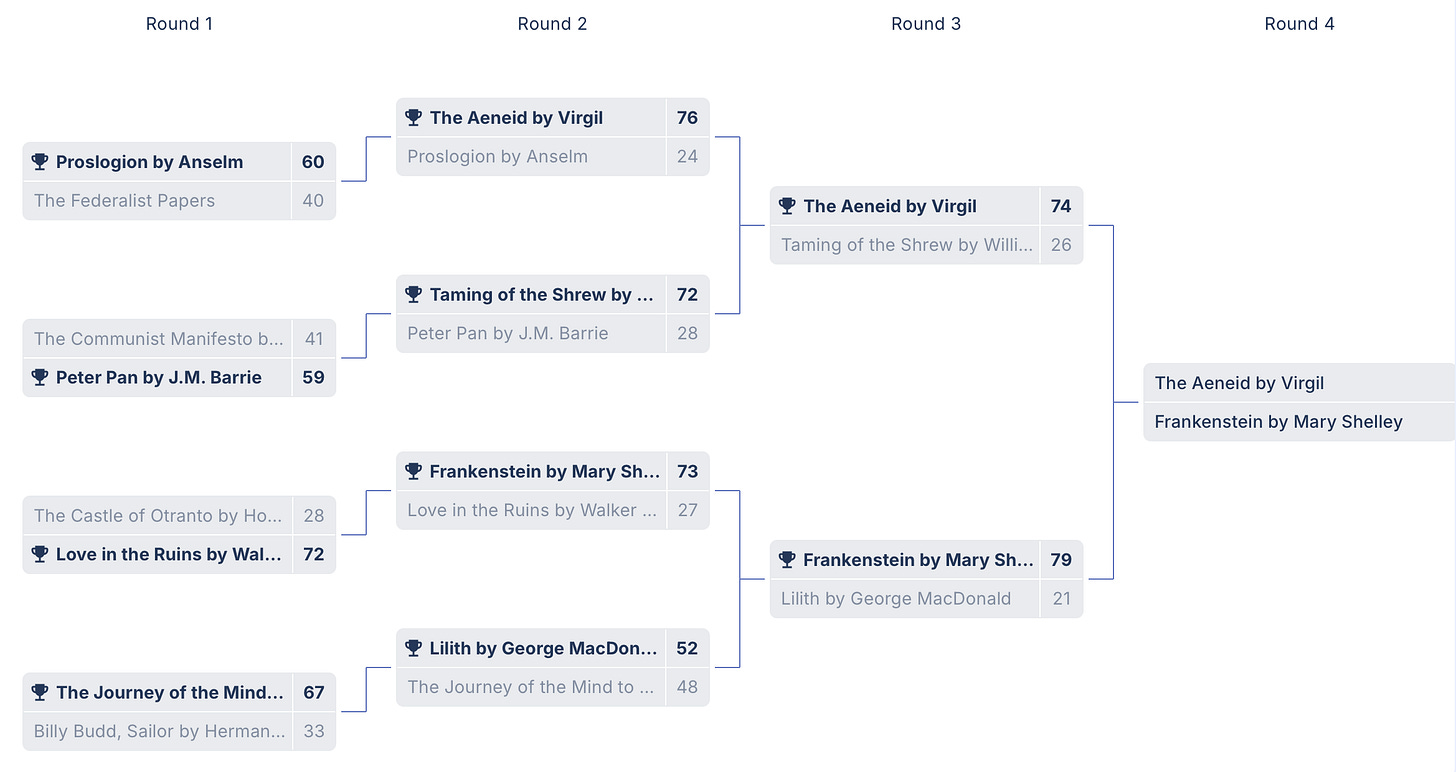Click Lilith losing entry in Round 3
The height and width of the screenshot is (772, 1456).
point(926,599)
